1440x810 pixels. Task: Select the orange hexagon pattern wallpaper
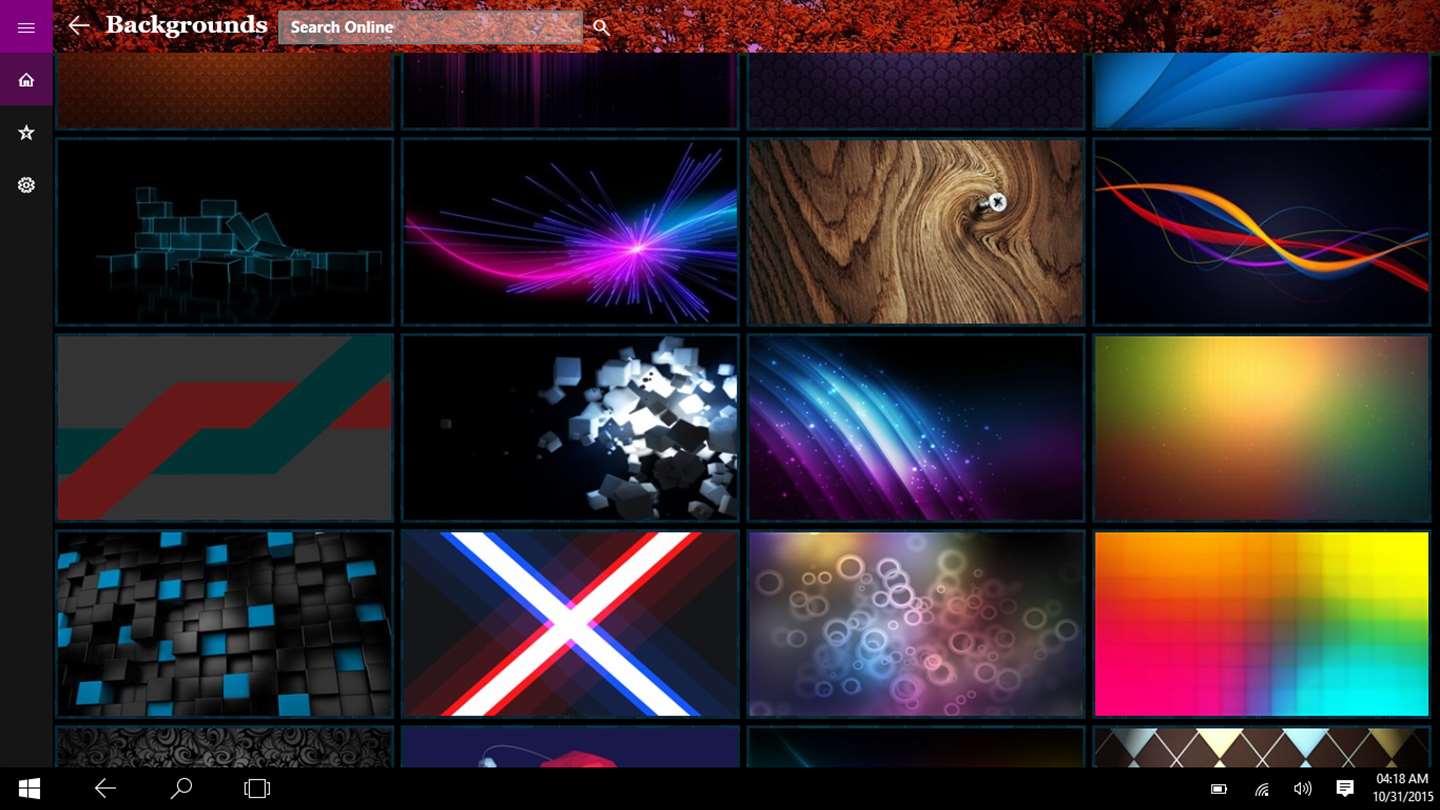coord(225,91)
